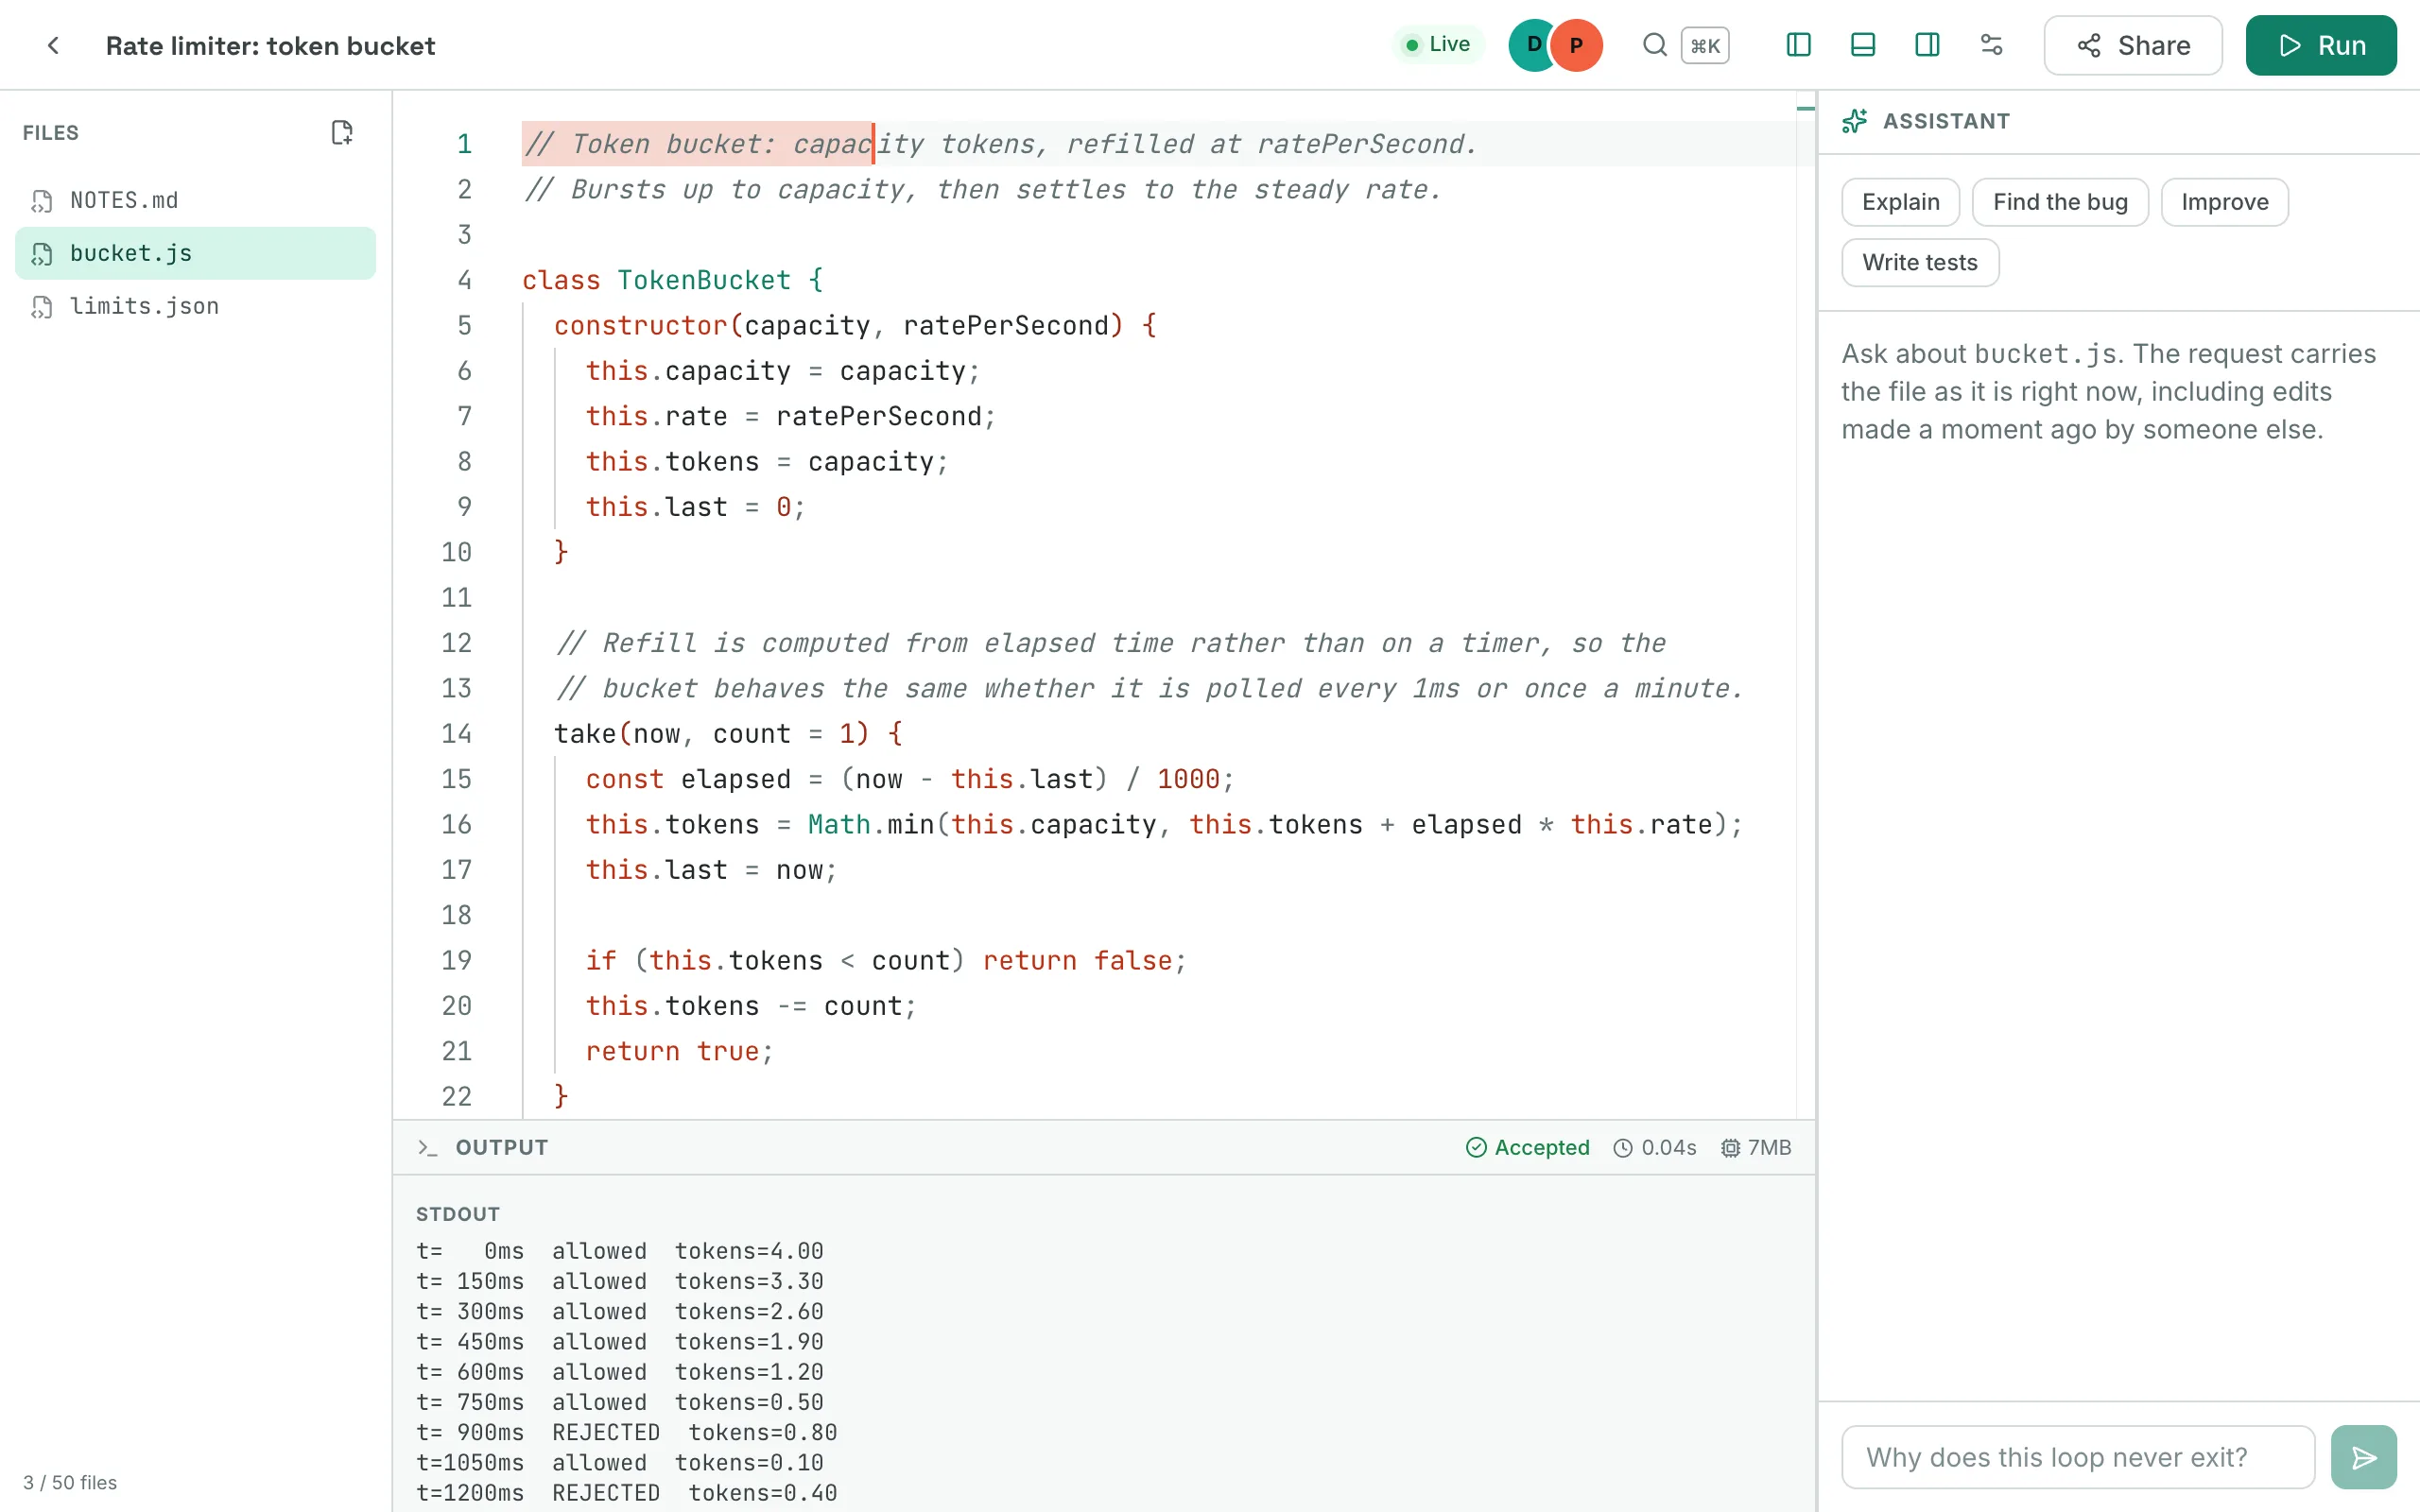Open the ⌘K command palette badge

(1705, 46)
